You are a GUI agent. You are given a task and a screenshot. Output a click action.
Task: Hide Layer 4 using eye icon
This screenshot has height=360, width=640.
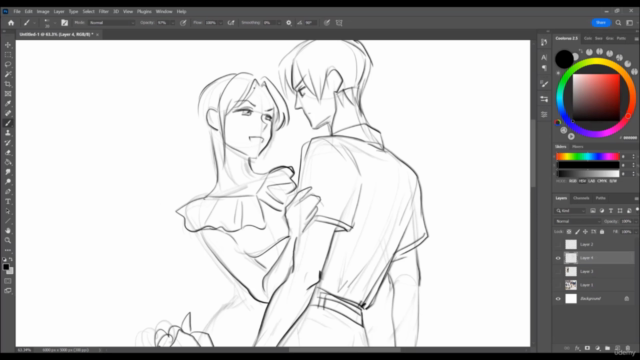click(x=558, y=258)
